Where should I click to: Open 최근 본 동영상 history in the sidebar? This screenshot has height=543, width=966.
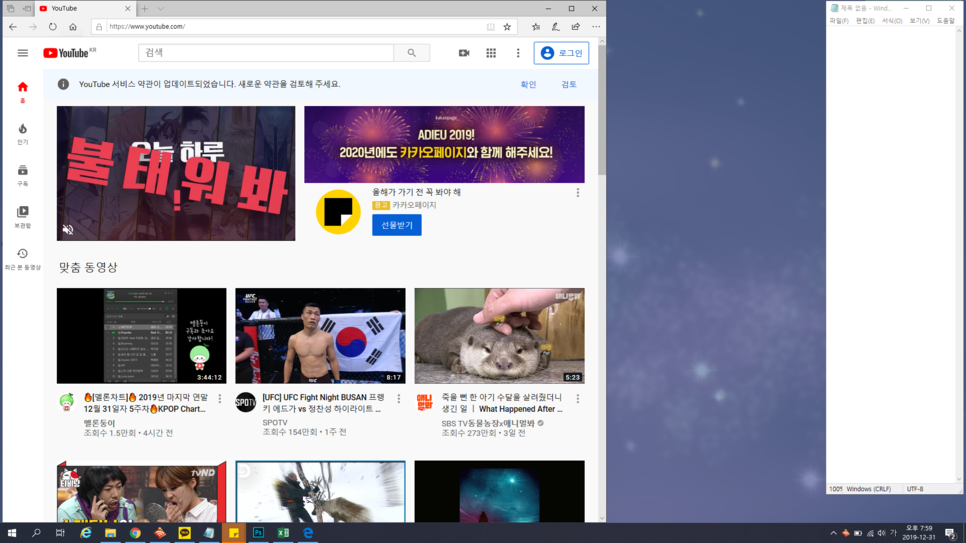[x=23, y=259]
